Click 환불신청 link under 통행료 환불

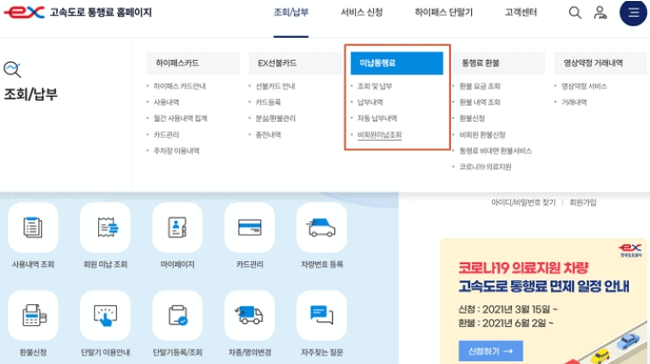(472, 119)
